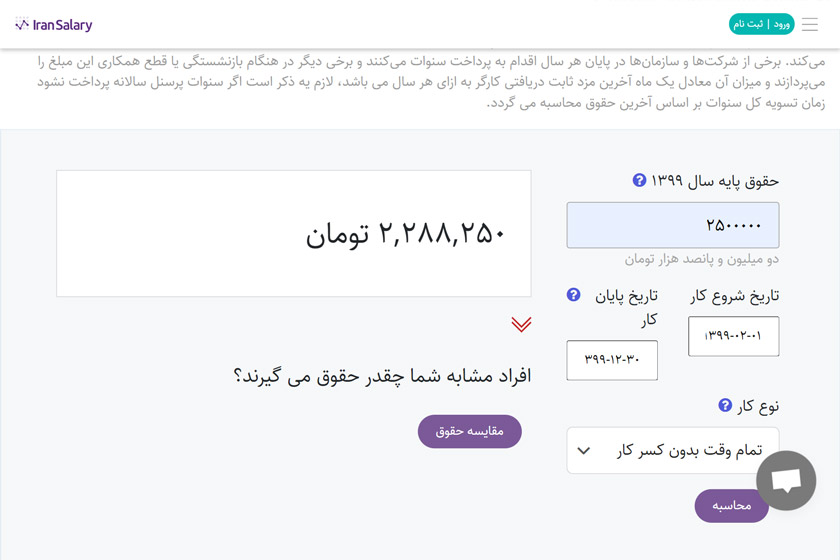Click the IranSalary logo
The height and width of the screenshot is (560, 840).
[54, 24]
